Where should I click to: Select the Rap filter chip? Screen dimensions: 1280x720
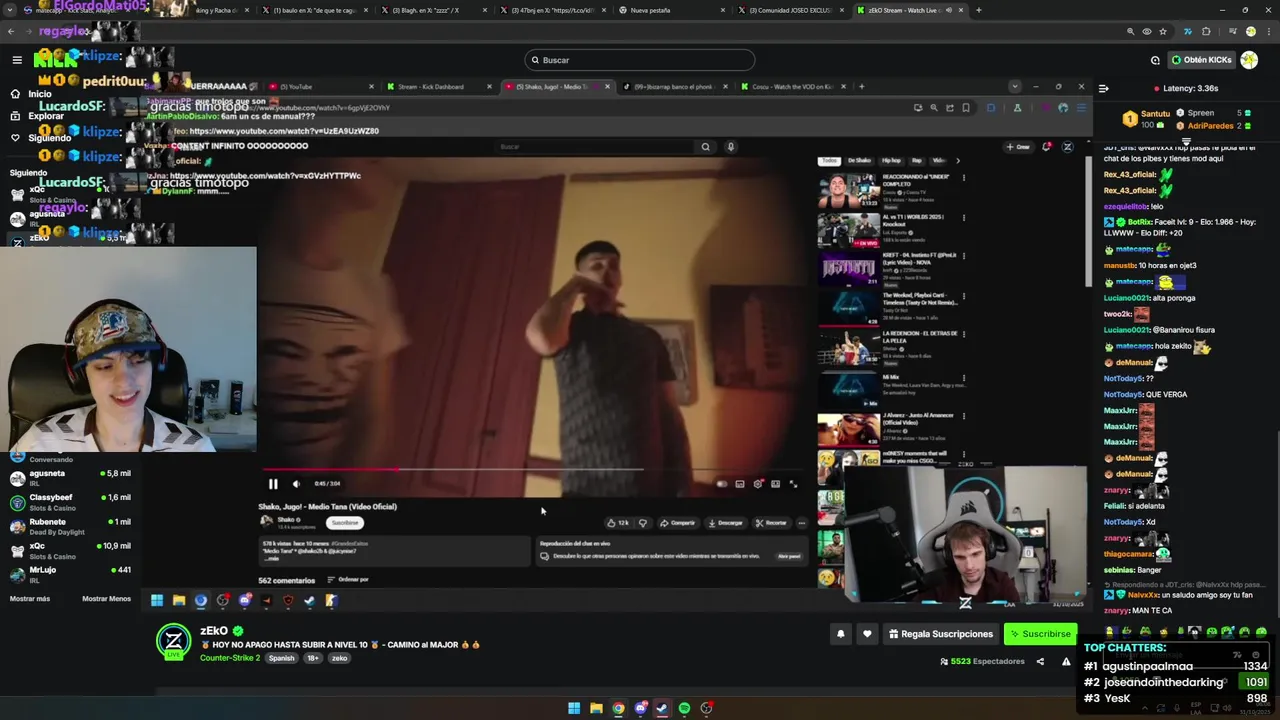[x=917, y=160]
